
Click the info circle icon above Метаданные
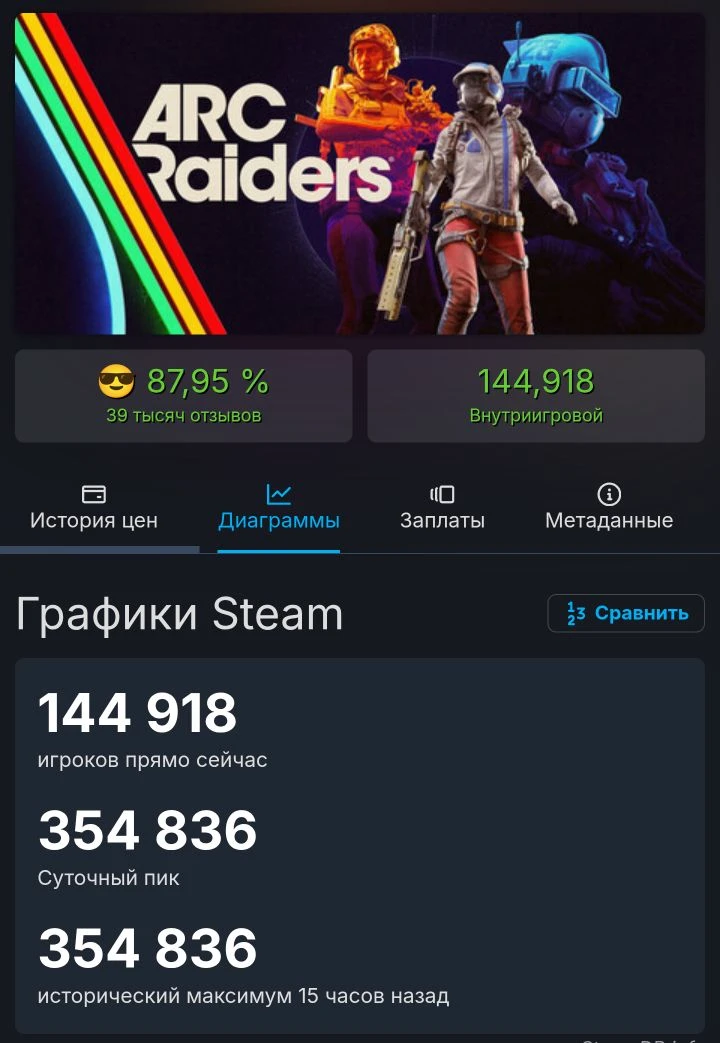tap(609, 494)
